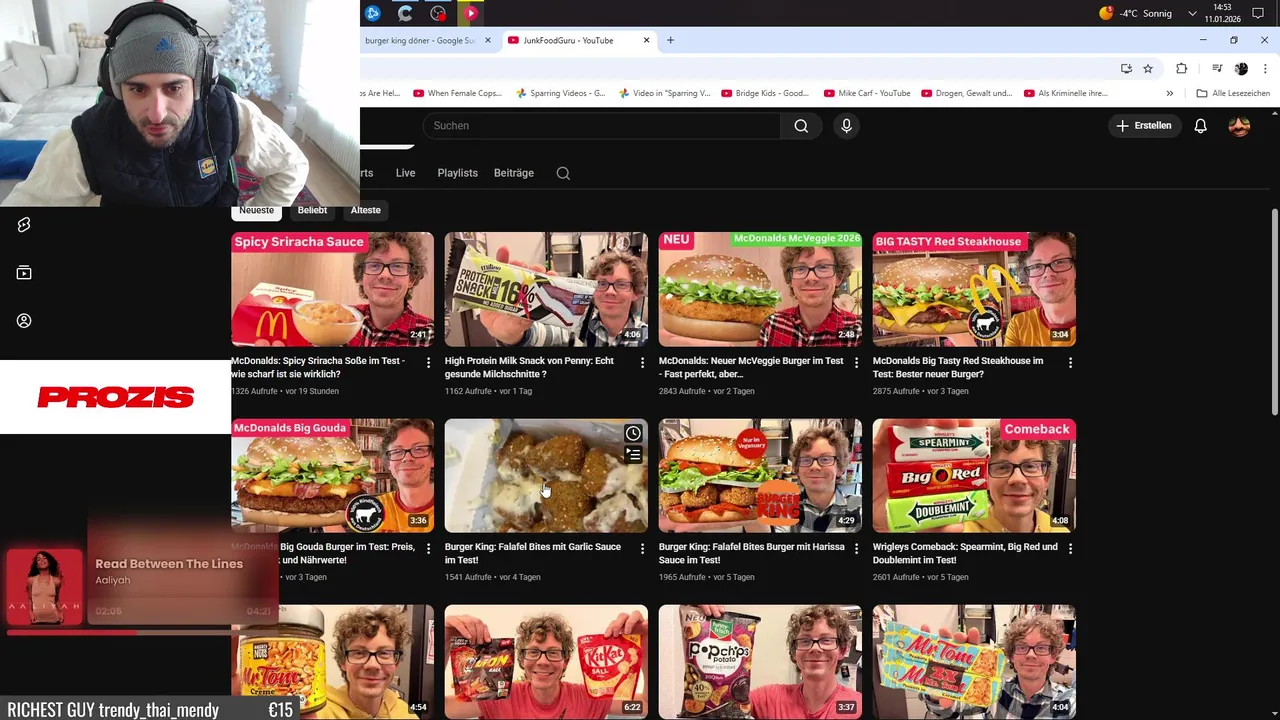Close the JunkFoodGuru YouTube tab

pos(646,40)
